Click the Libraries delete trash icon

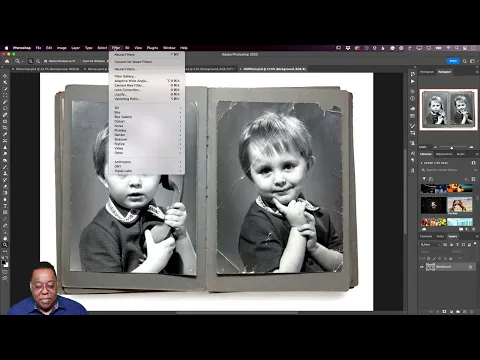[x=474, y=229]
